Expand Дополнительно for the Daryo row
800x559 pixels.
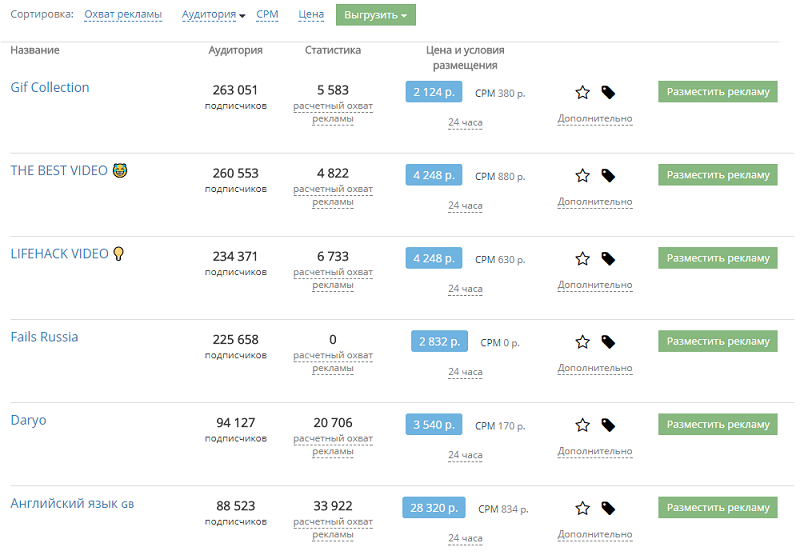pos(595,451)
